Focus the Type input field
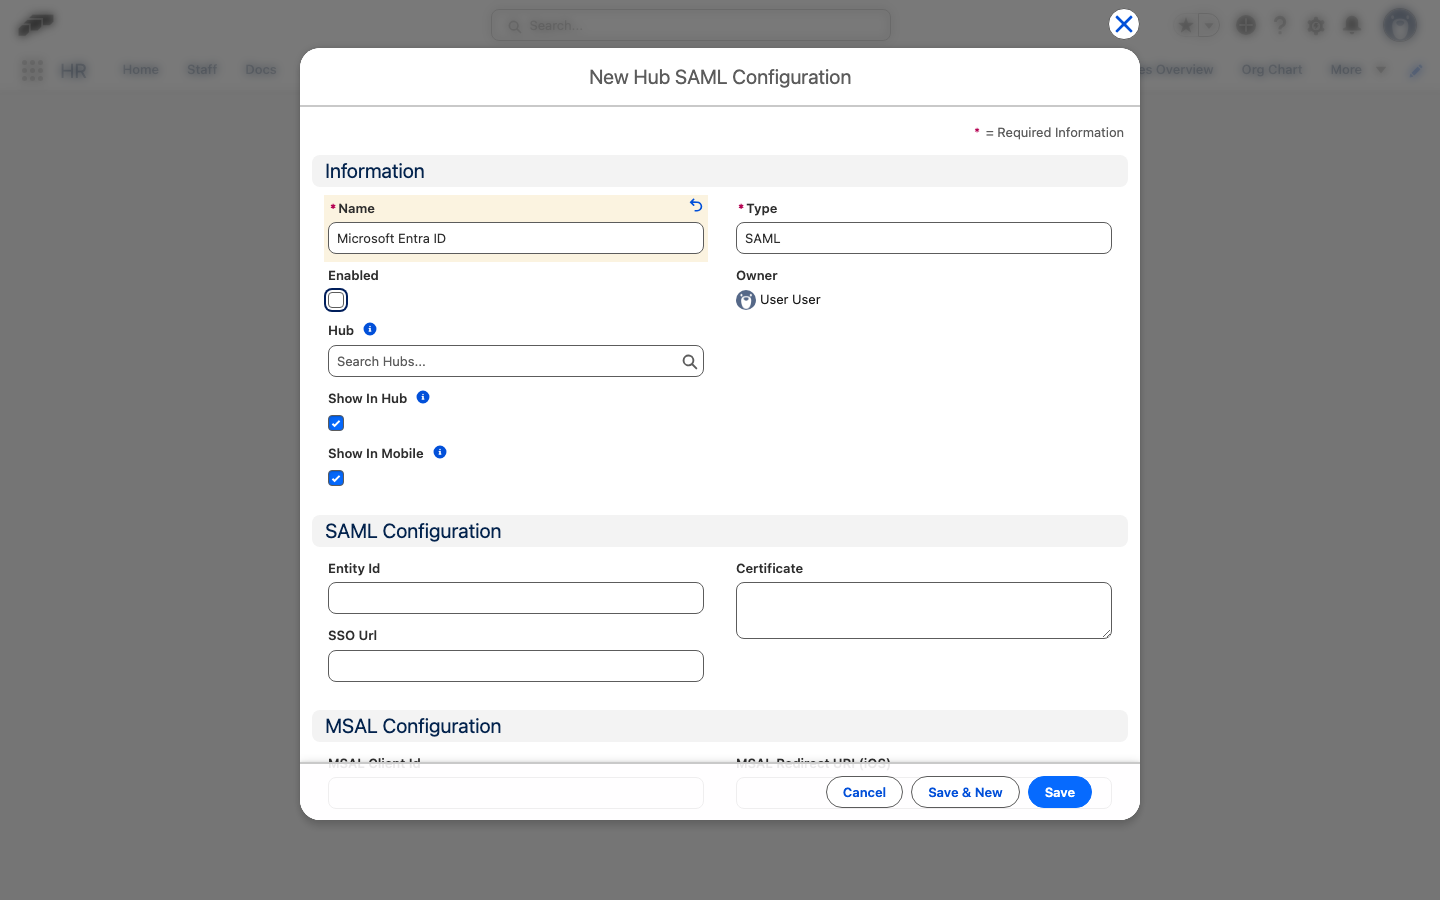The height and width of the screenshot is (900, 1440). [x=924, y=238]
